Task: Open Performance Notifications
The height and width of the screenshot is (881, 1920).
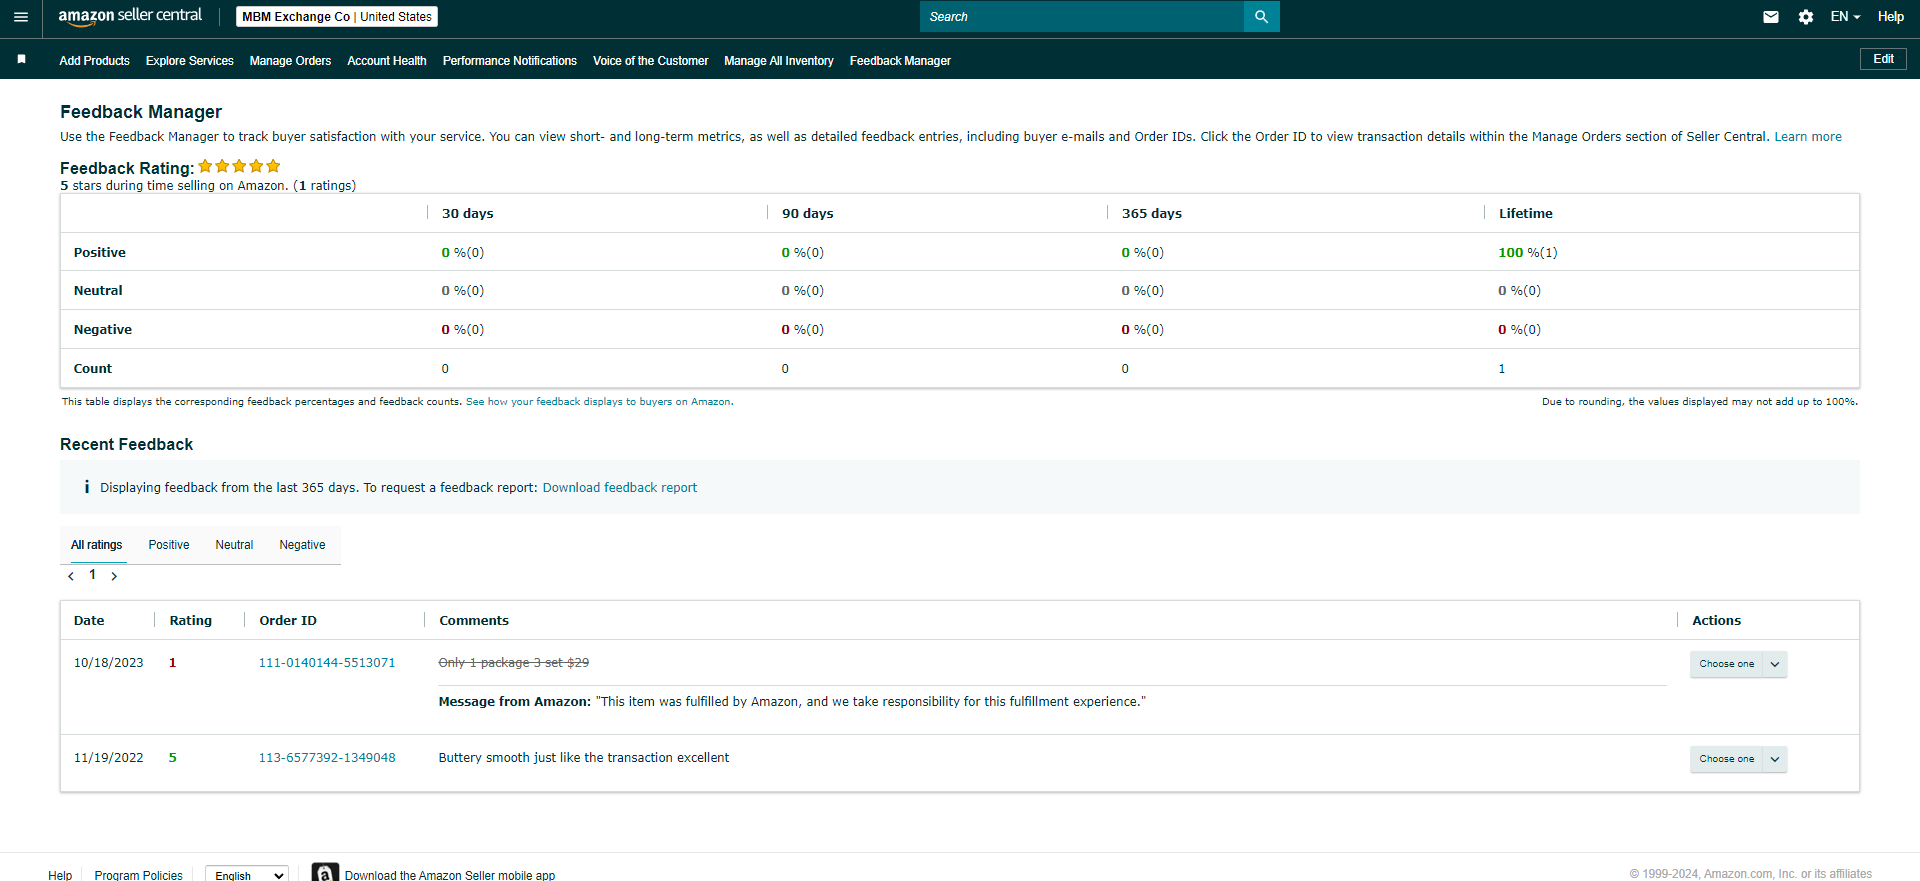Action: tap(510, 61)
